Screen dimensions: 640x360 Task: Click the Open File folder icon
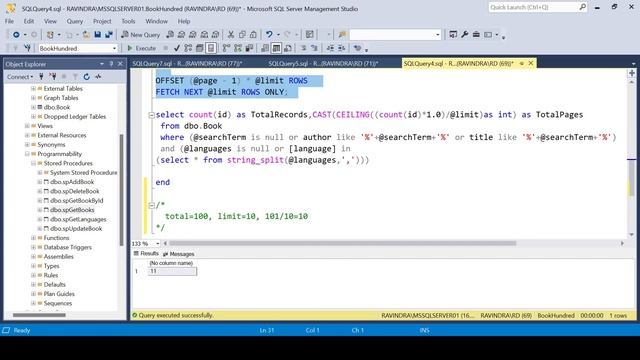pyautogui.click(x=86, y=35)
